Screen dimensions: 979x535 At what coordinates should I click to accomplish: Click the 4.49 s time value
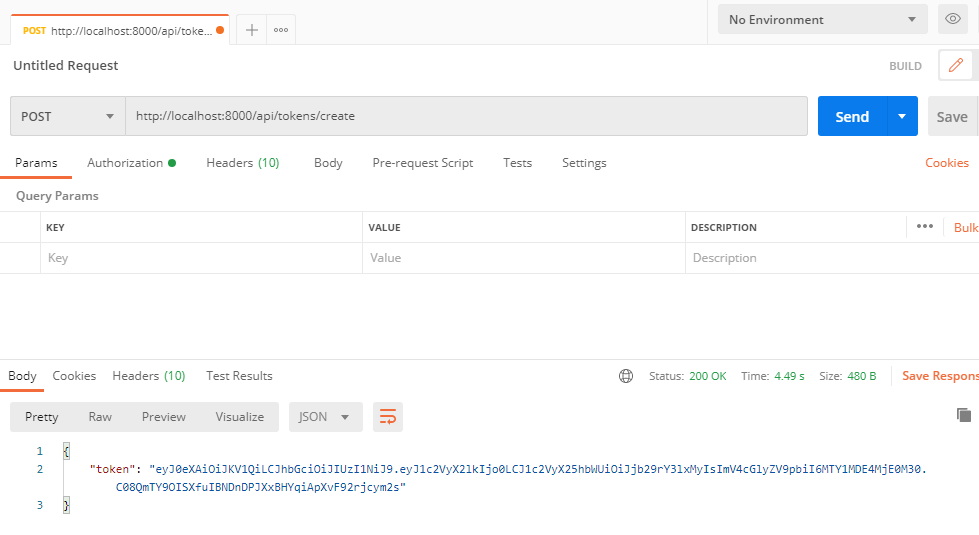pyautogui.click(x=789, y=376)
